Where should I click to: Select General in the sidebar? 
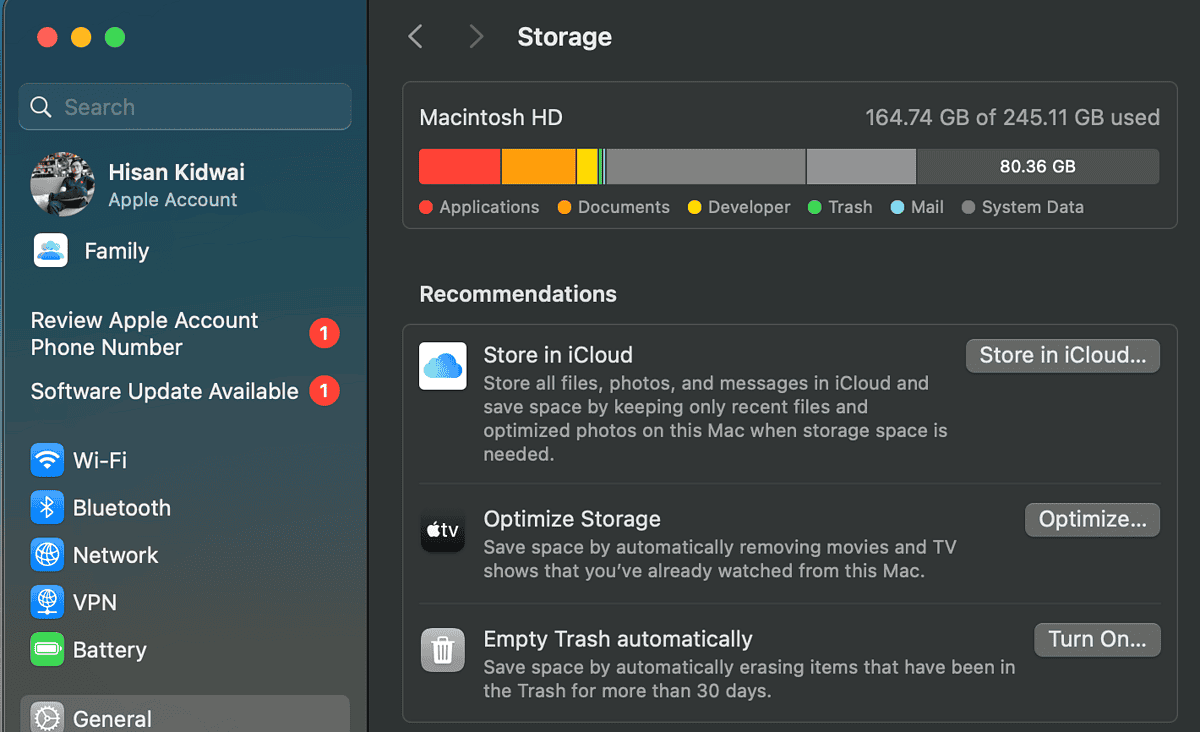click(185, 716)
